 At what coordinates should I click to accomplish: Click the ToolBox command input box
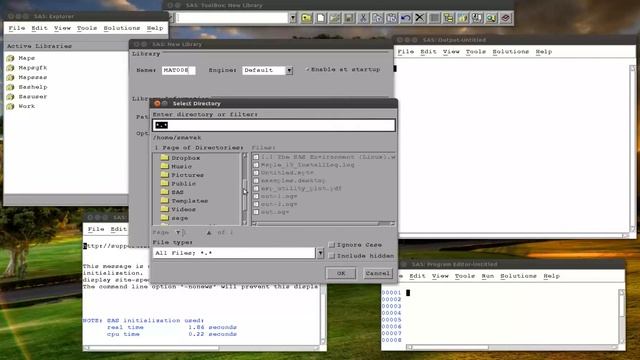[233, 18]
